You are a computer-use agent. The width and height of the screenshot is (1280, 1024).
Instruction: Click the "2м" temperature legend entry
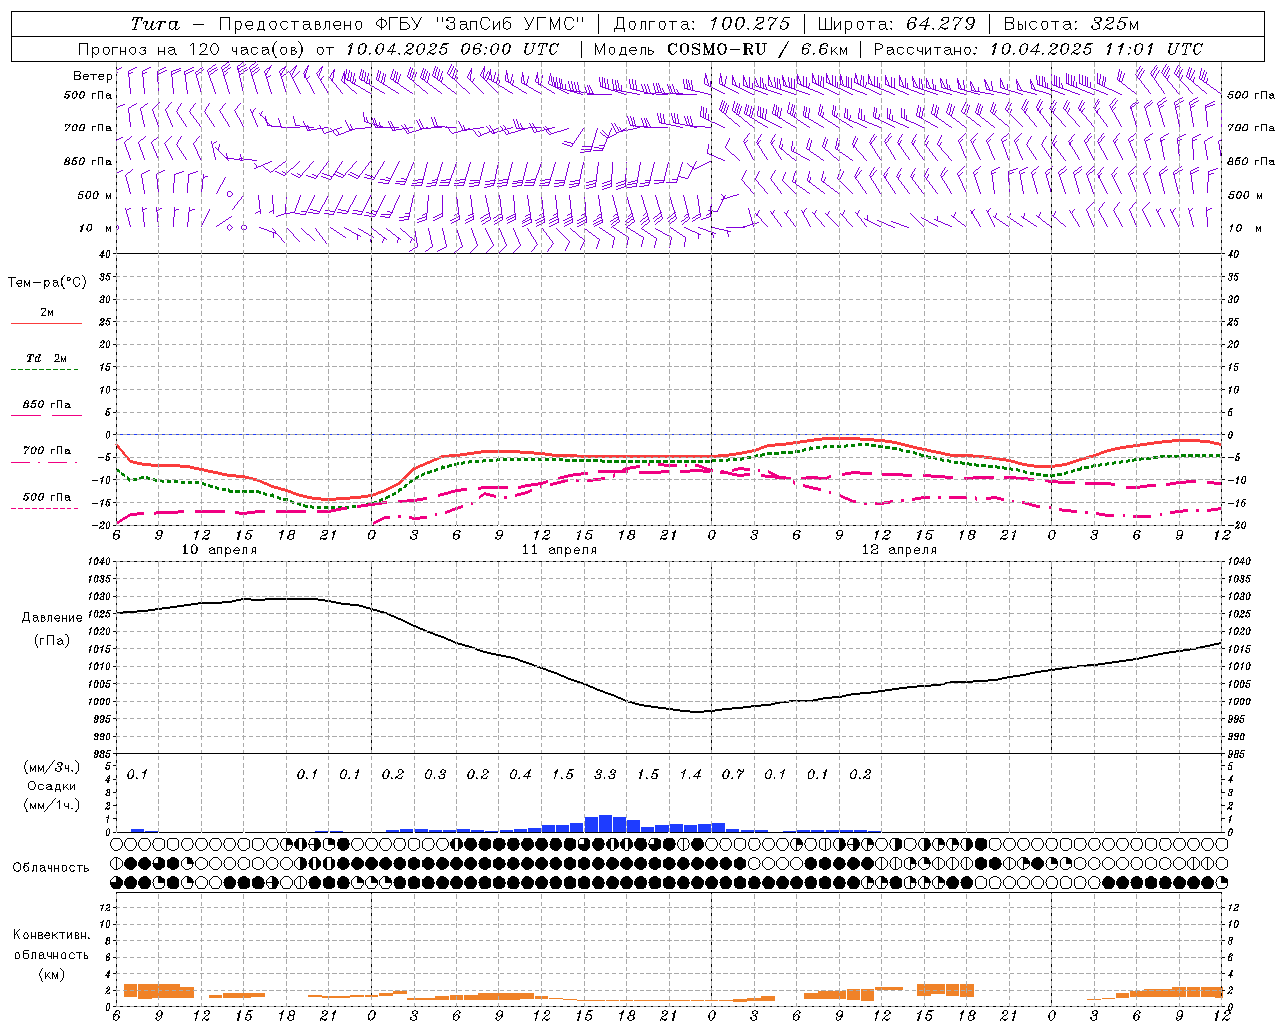pyautogui.click(x=47, y=313)
